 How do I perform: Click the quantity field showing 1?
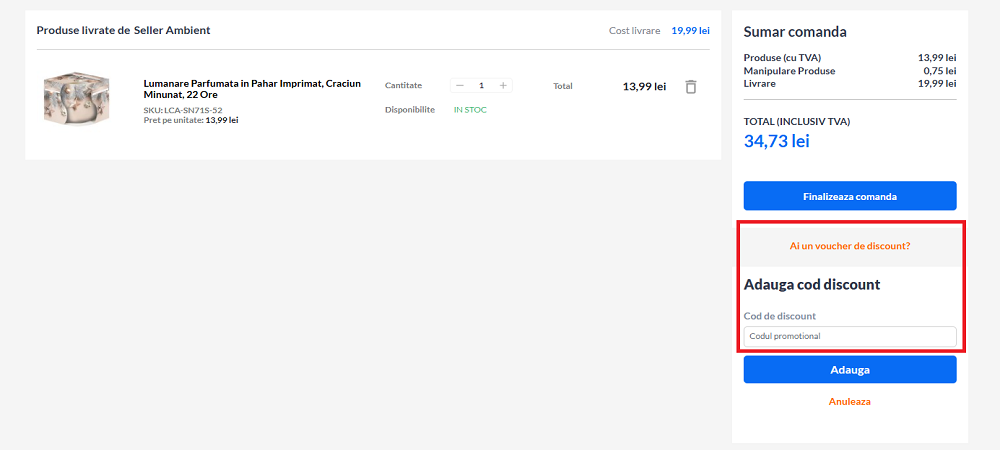coord(481,86)
